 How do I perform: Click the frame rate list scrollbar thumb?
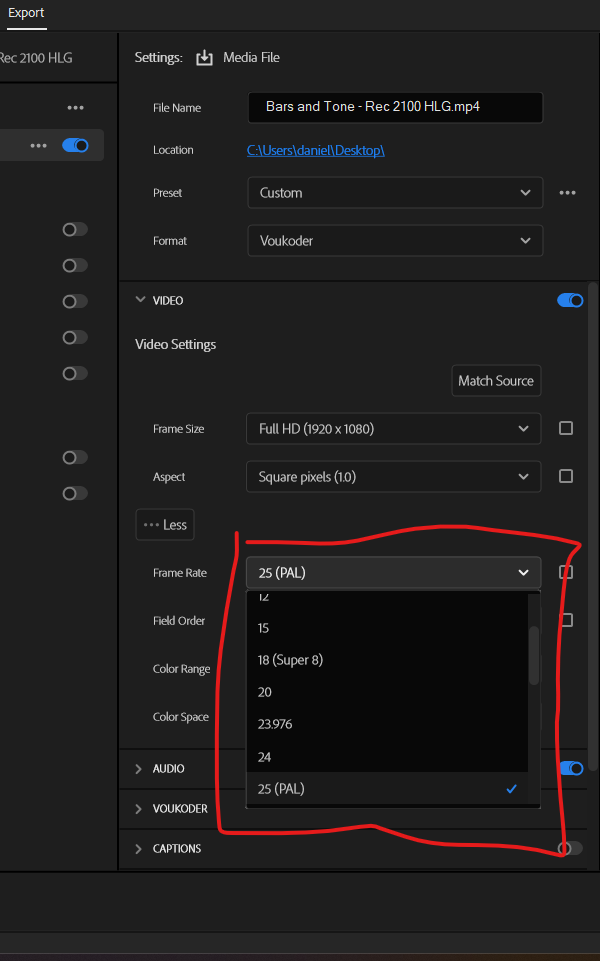pyautogui.click(x=534, y=655)
